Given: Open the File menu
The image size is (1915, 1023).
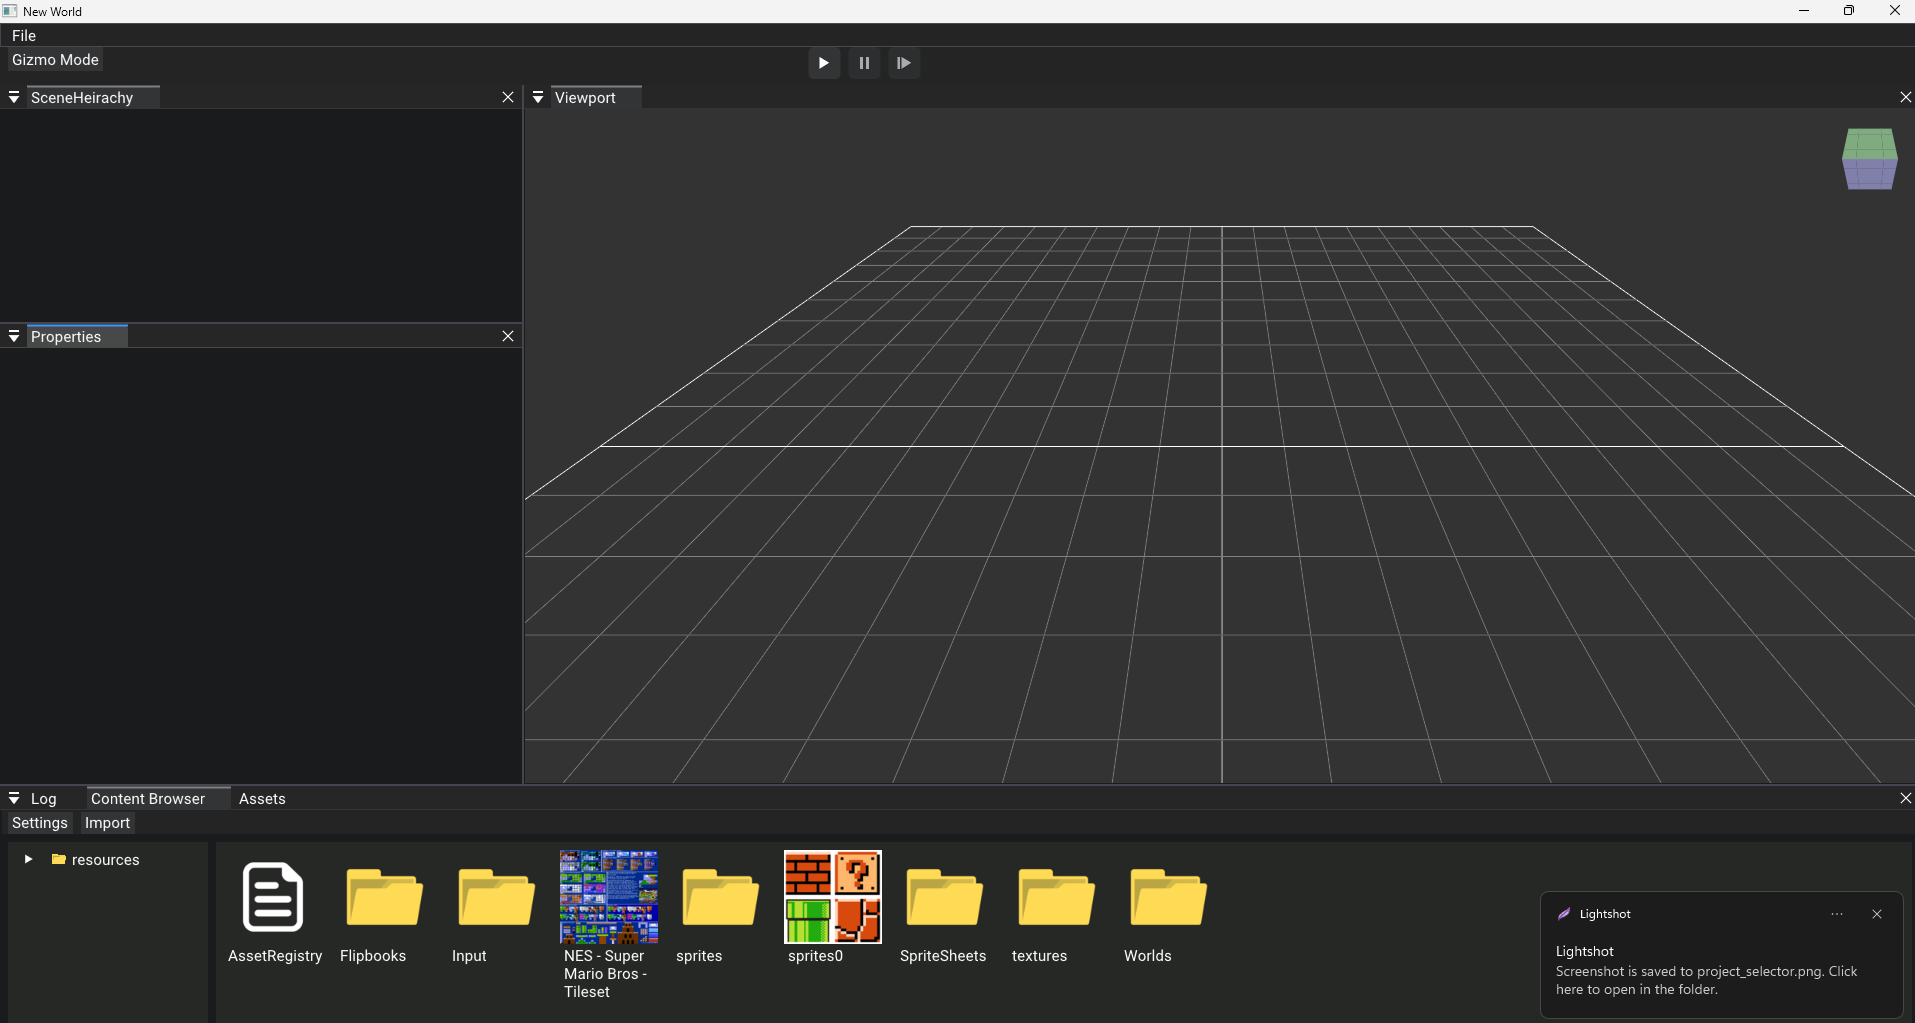Looking at the screenshot, I should pos(24,35).
